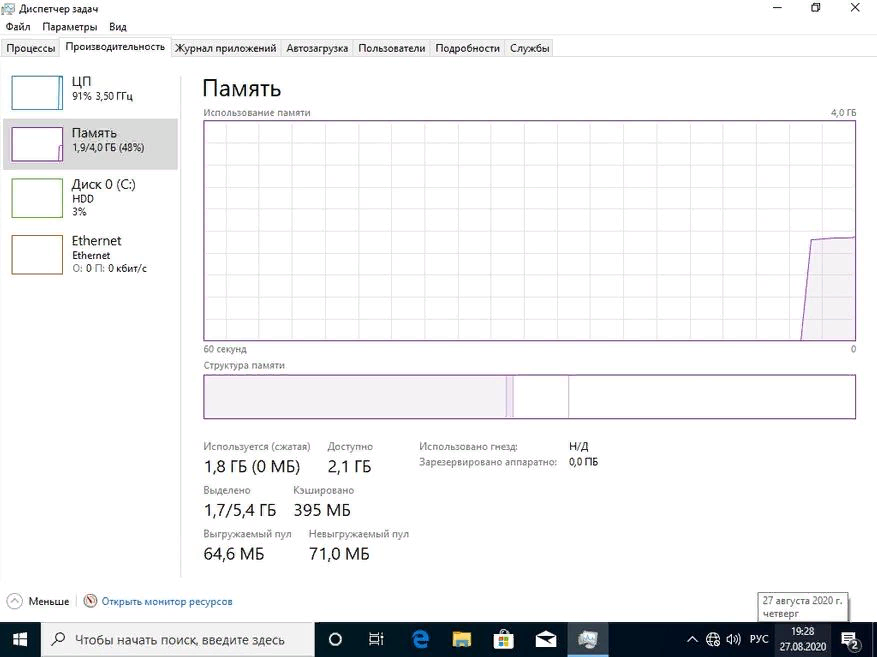Viewport: 877px width, 657px height.
Task: Open the Автозагрузка tab
Action: pyautogui.click(x=317, y=48)
